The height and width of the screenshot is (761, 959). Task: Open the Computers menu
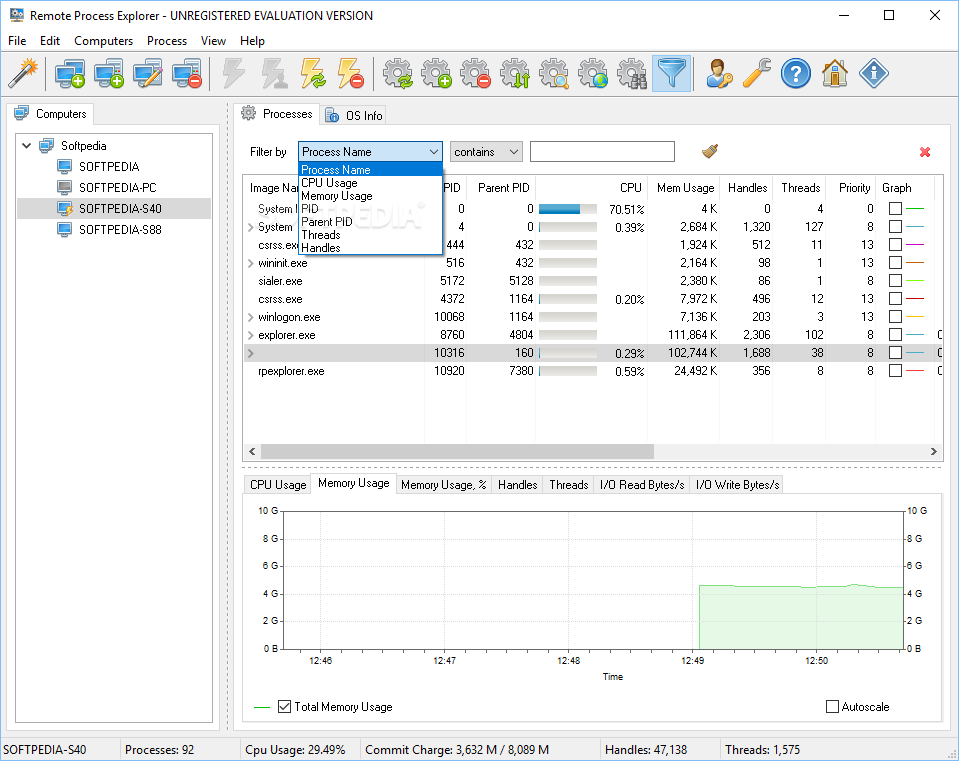pyautogui.click(x=103, y=40)
